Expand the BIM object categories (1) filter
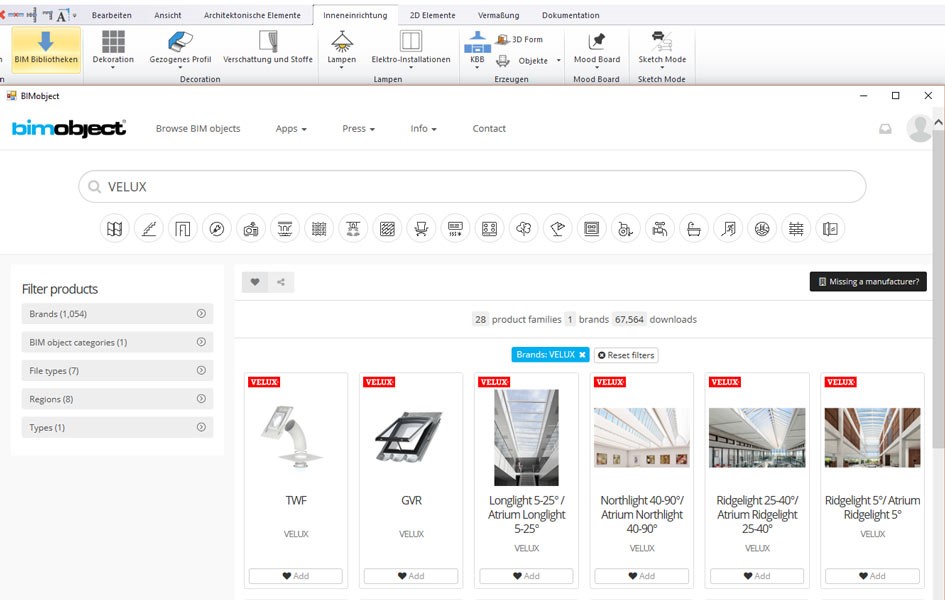This screenshot has height=600, width=945. point(117,342)
